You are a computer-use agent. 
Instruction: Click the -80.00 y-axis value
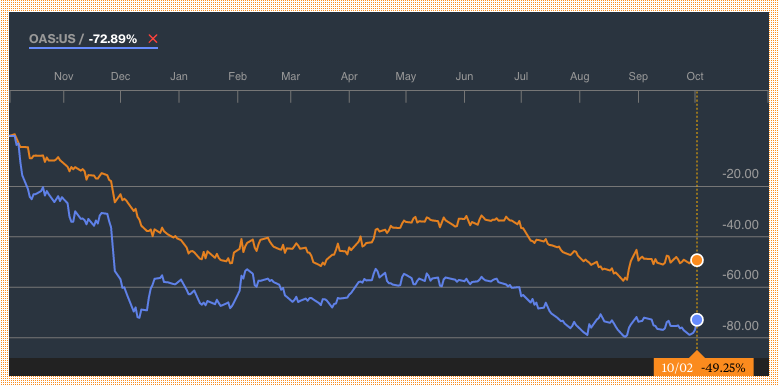coord(741,326)
